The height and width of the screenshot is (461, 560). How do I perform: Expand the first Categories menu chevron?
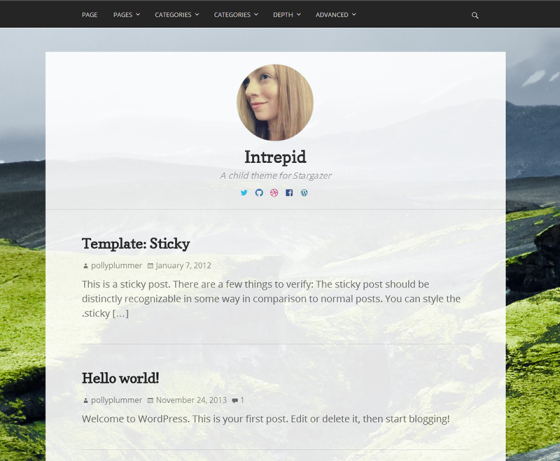pyautogui.click(x=197, y=15)
